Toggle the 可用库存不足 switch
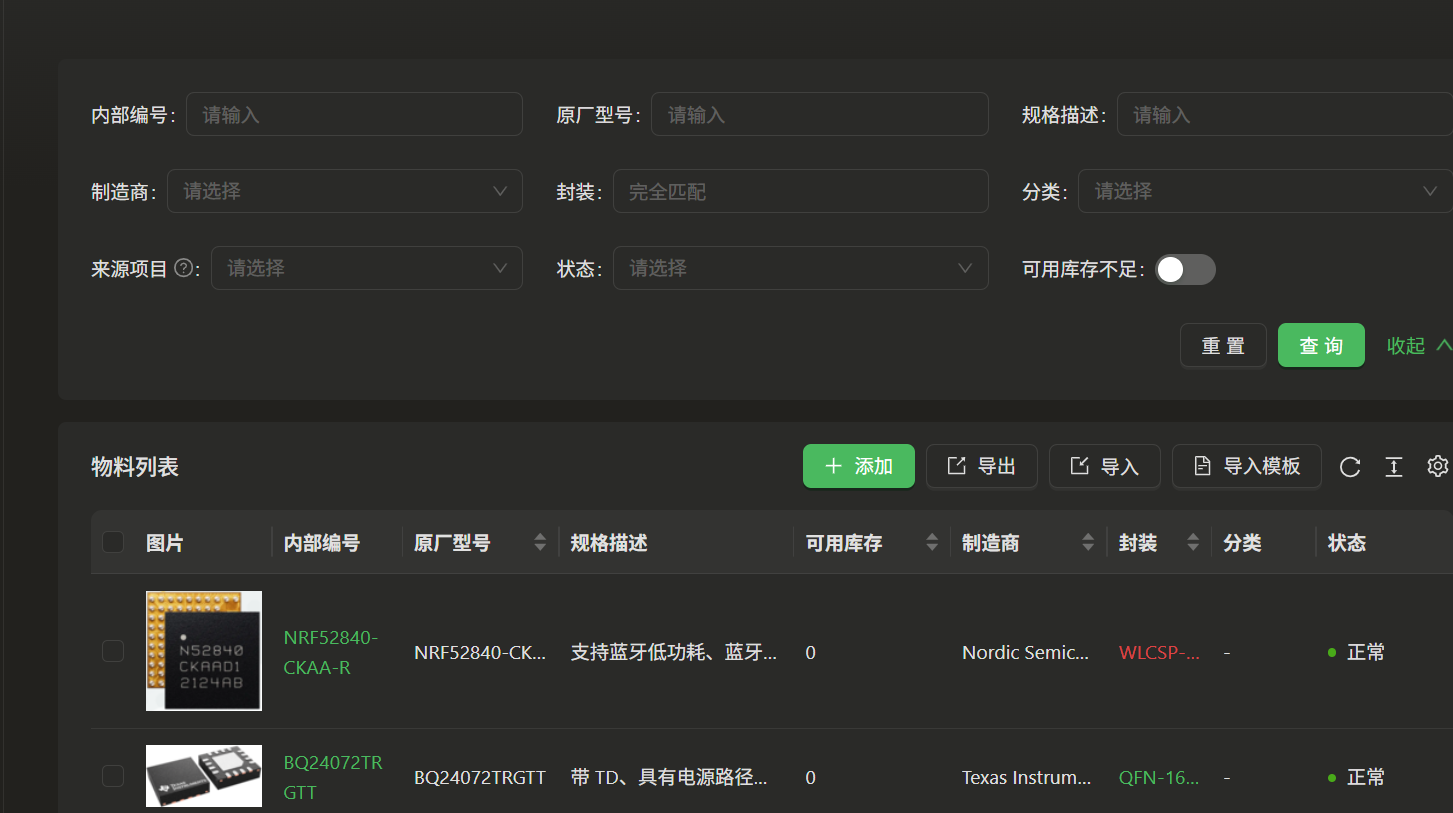Image resolution: width=1453 pixels, height=813 pixels. (1185, 269)
